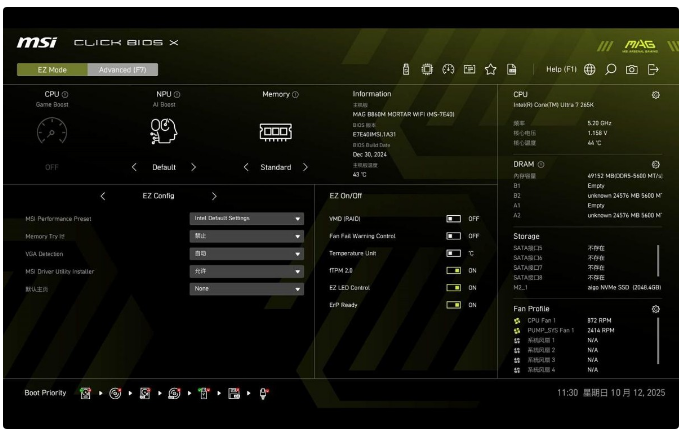
Task: Open the Favorites star icon
Action: point(490,69)
